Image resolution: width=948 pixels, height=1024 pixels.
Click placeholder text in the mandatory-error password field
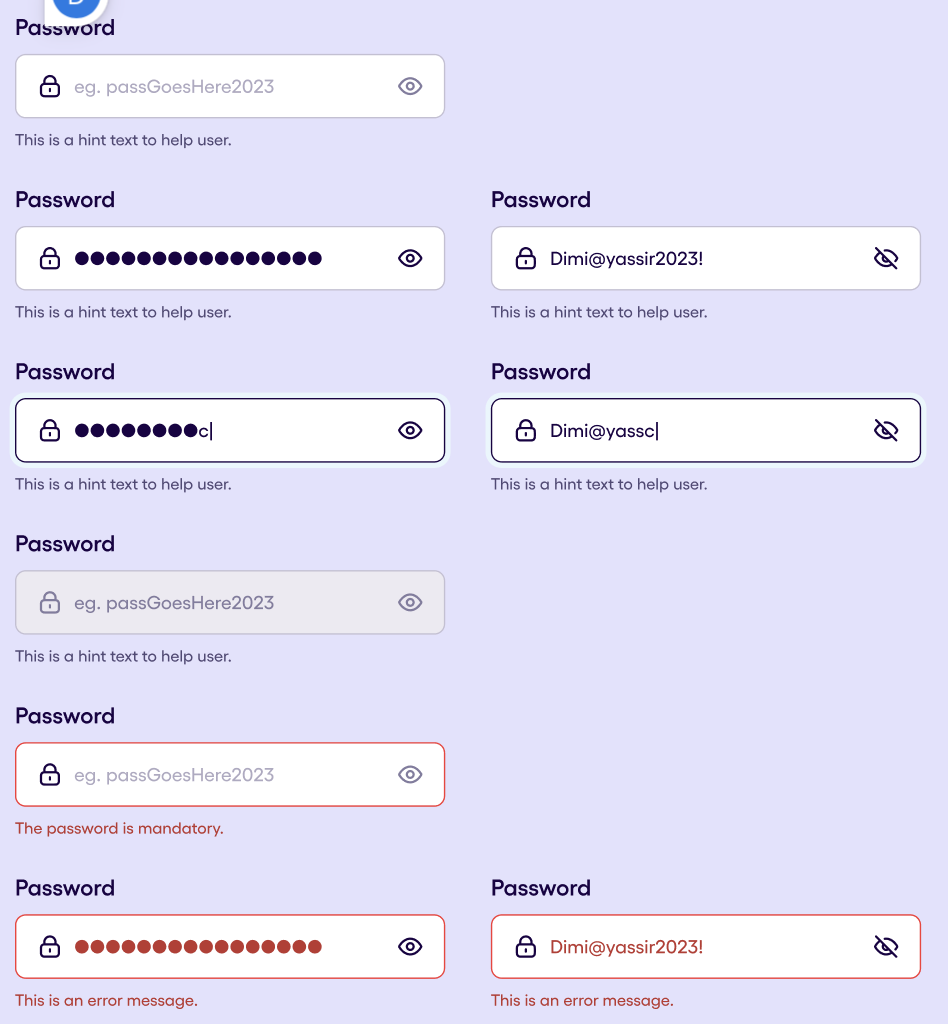pyautogui.click(x=174, y=775)
